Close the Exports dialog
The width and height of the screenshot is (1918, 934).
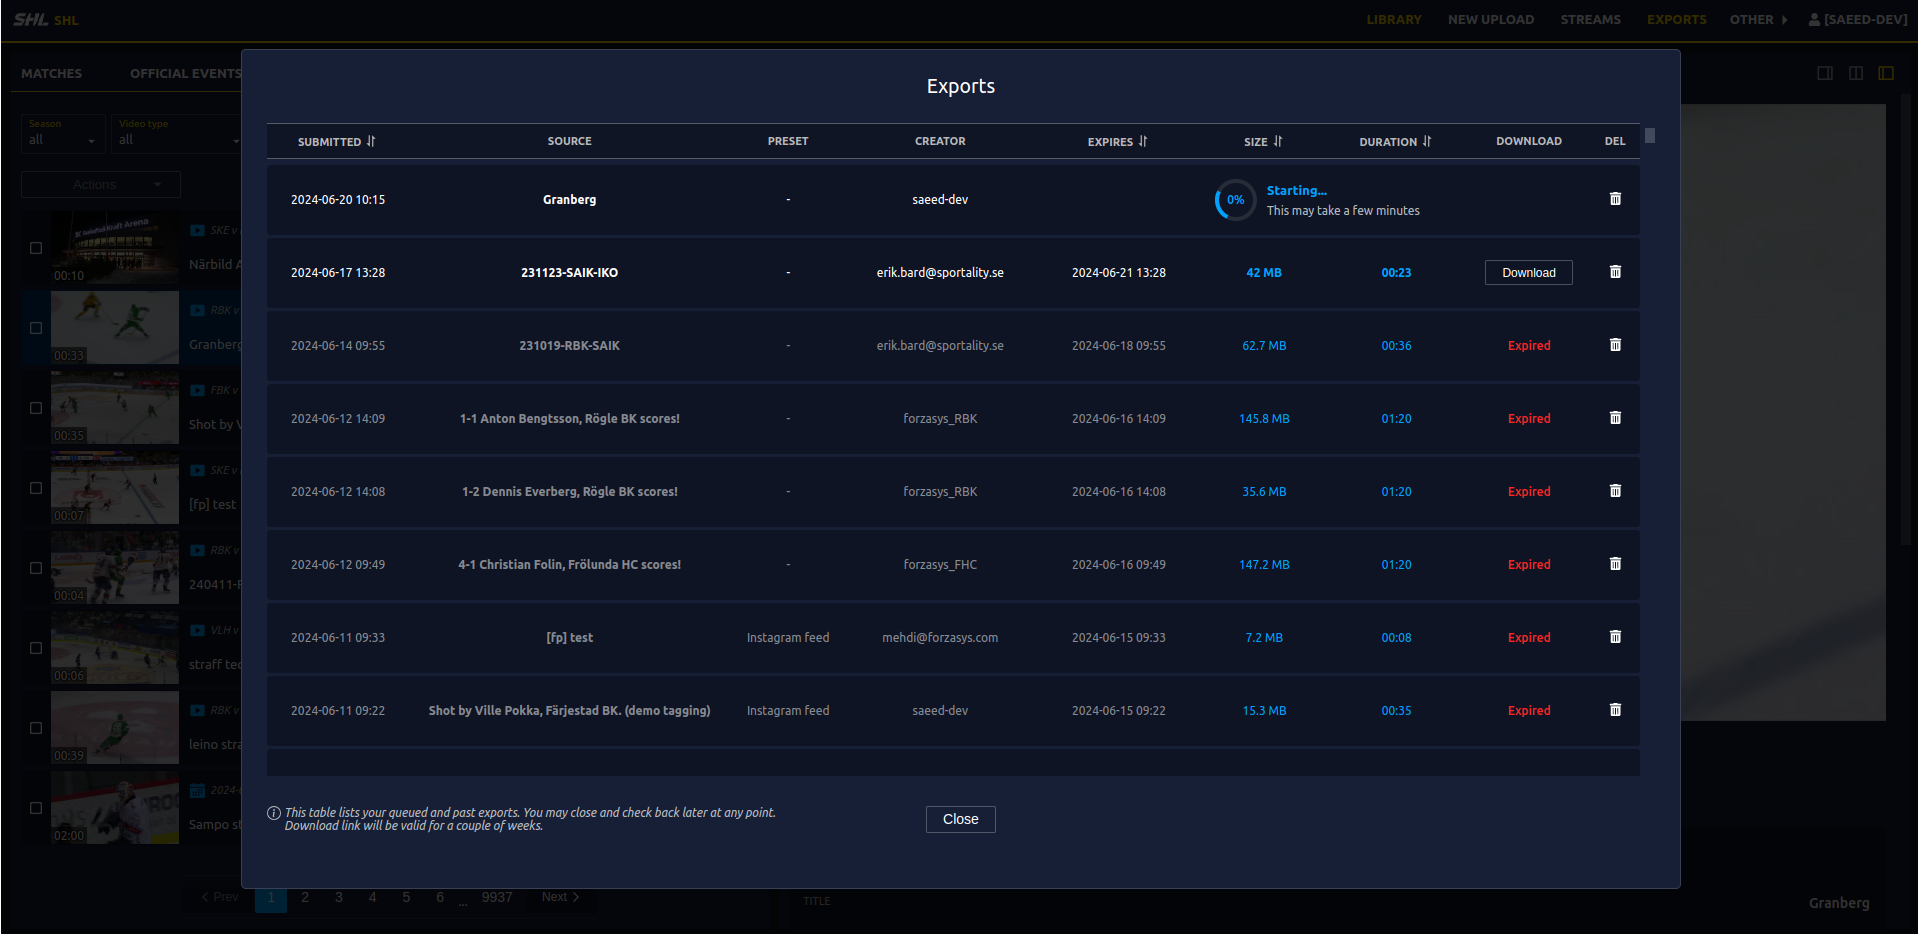[x=959, y=819]
